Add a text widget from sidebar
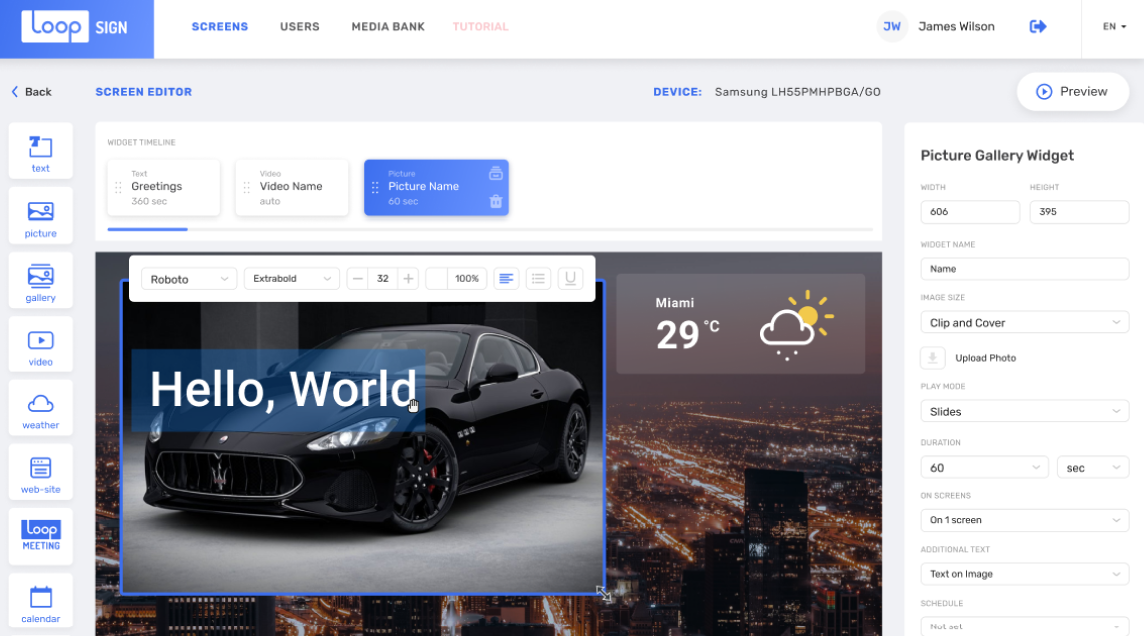The width and height of the screenshot is (1144, 636). click(40, 151)
